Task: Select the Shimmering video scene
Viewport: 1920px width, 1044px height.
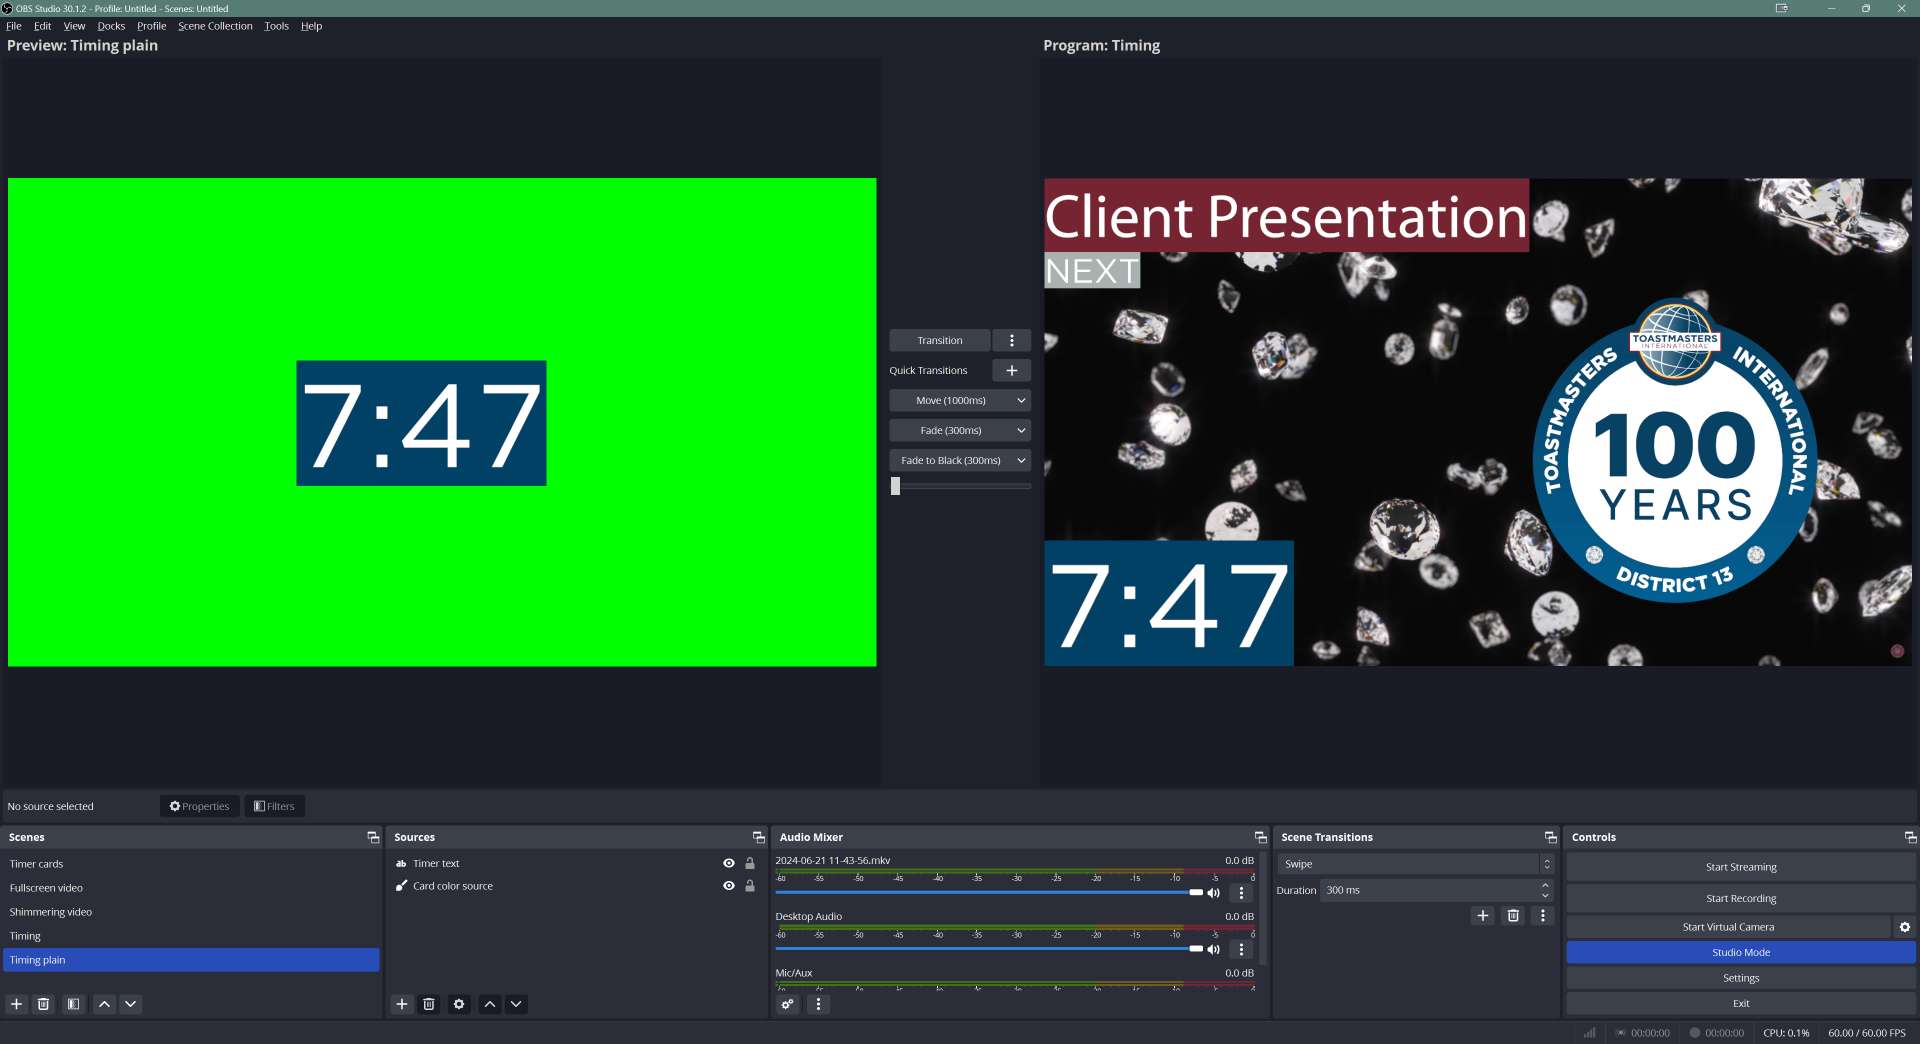Action: pos(51,912)
